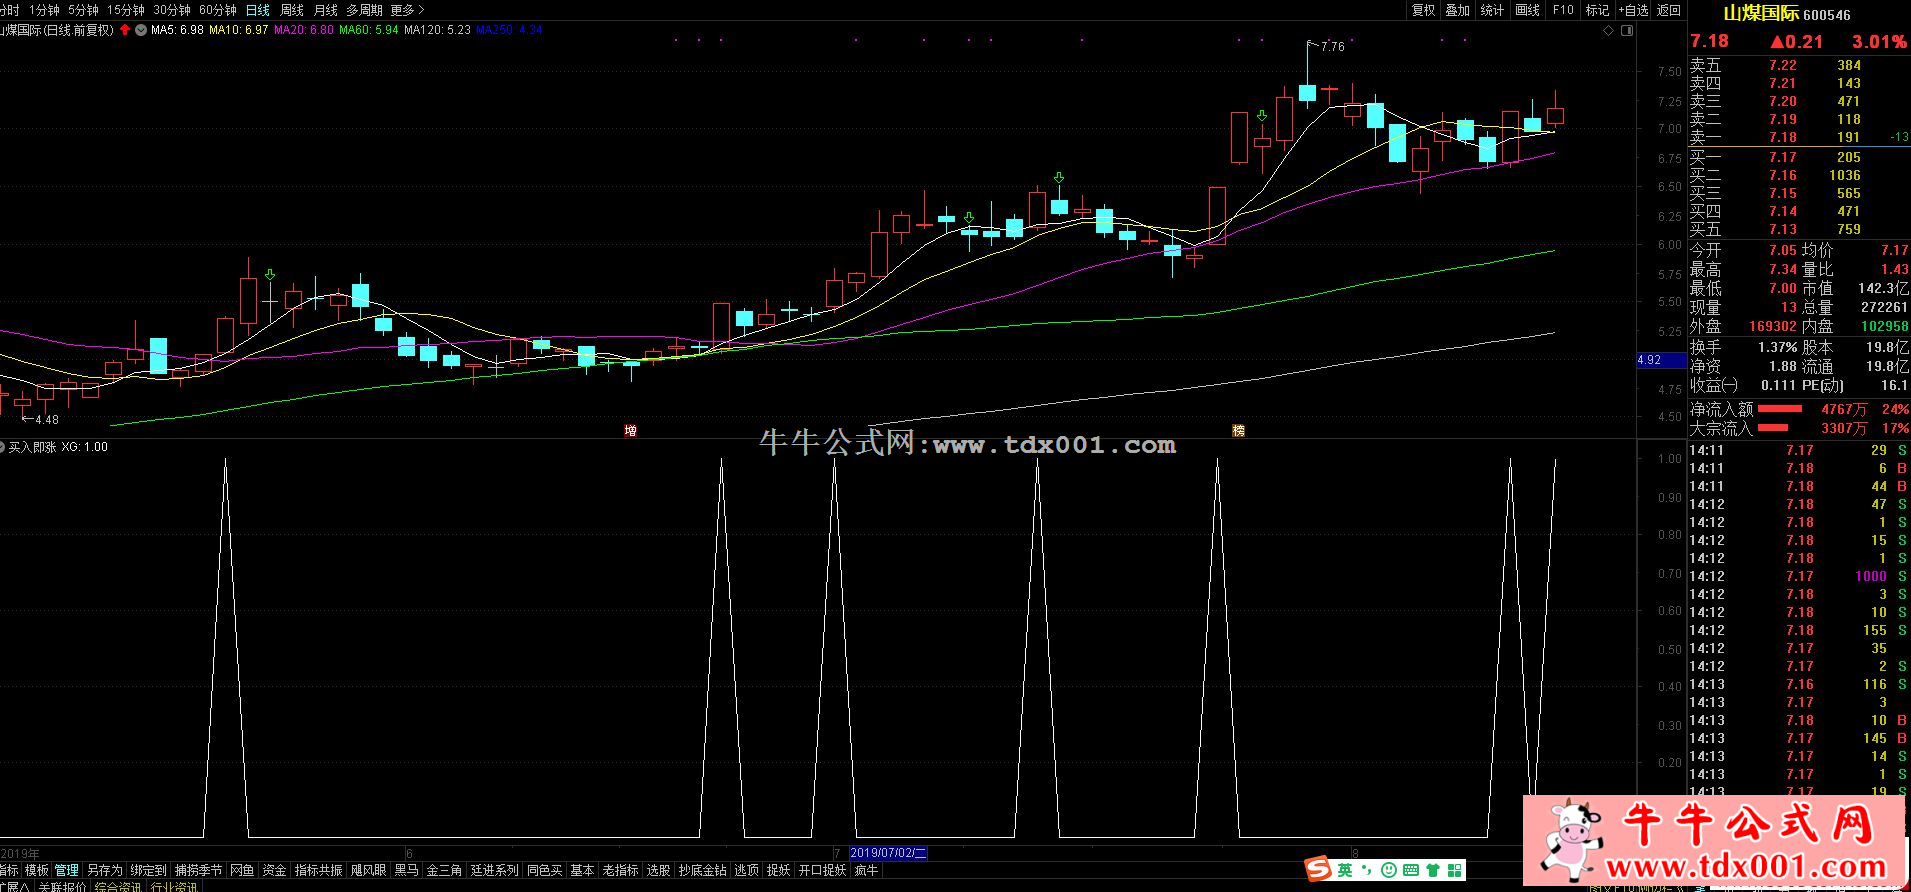The width and height of the screenshot is (1911, 892).
Task: Select the 开口捉妖 indicator
Action: [822, 870]
